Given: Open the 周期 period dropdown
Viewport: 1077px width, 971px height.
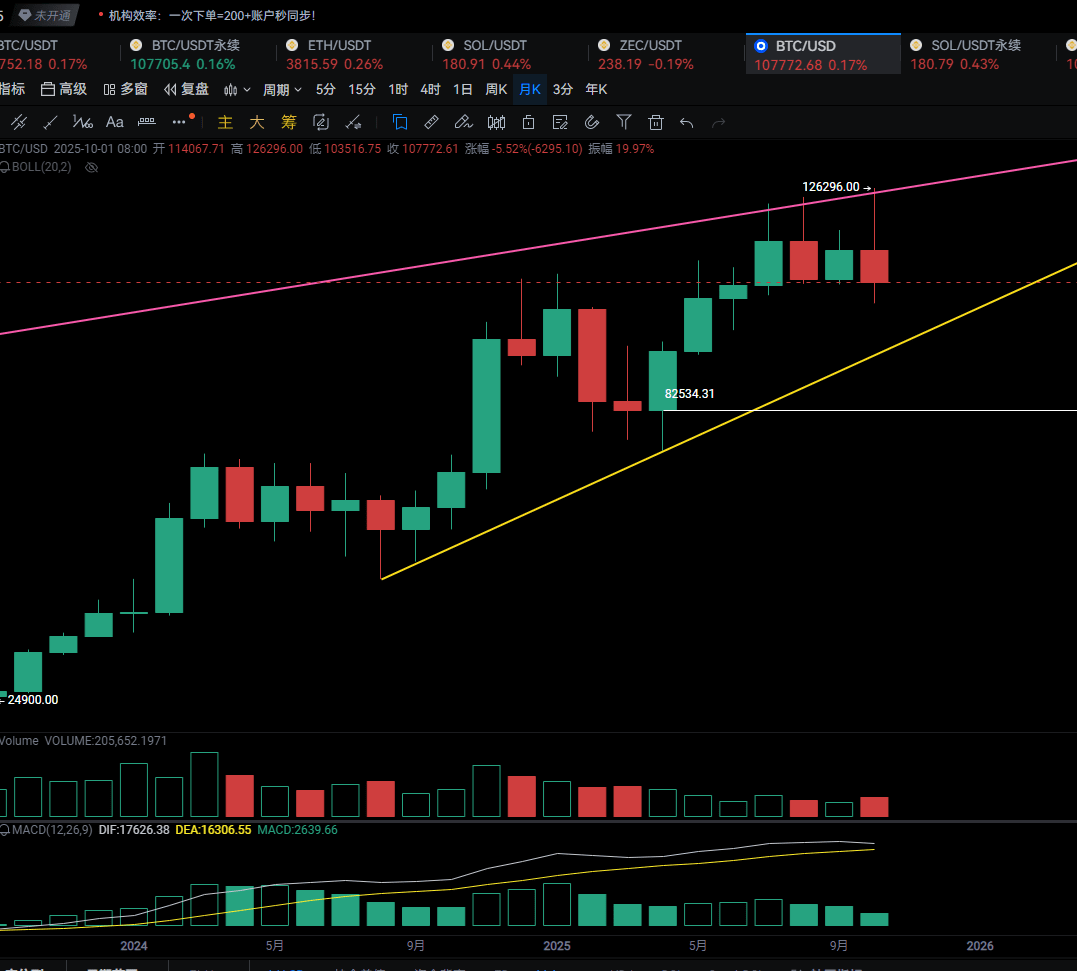Looking at the screenshot, I should click(x=282, y=89).
